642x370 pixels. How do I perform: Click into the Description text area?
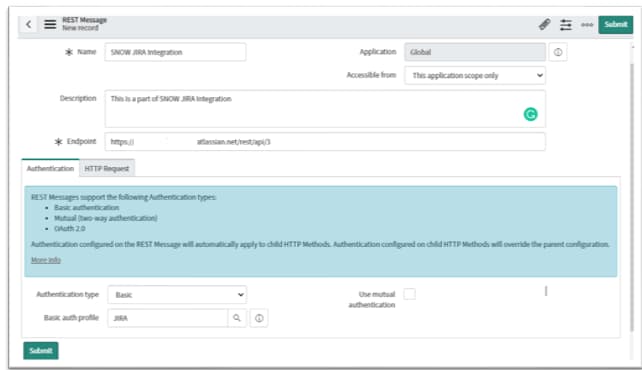click(x=325, y=109)
